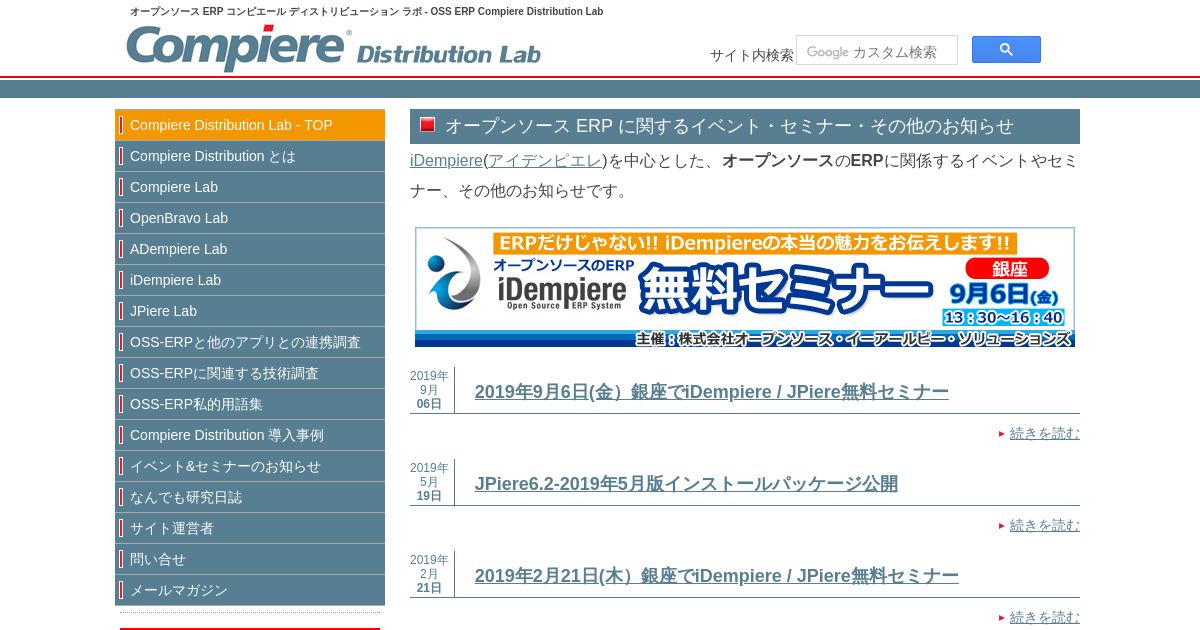Open '2019年2月21日(木) 銀座でiDempiere / JPiere無料セミナー' article
Viewport: 1200px width, 630px height.
(716, 576)
